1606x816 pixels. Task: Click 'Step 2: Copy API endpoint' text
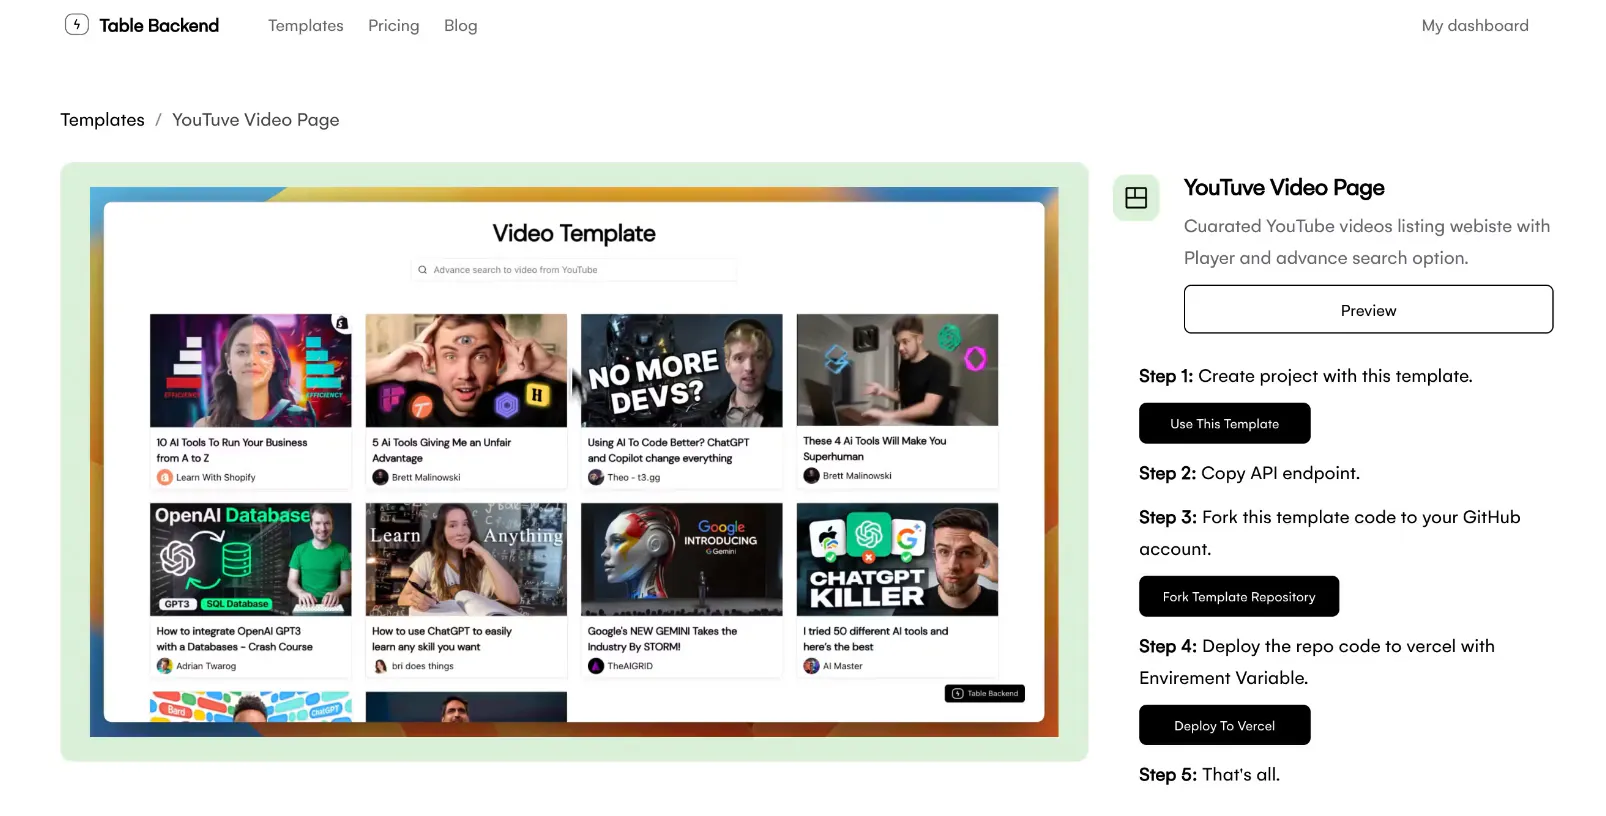tap(1249, 473)
